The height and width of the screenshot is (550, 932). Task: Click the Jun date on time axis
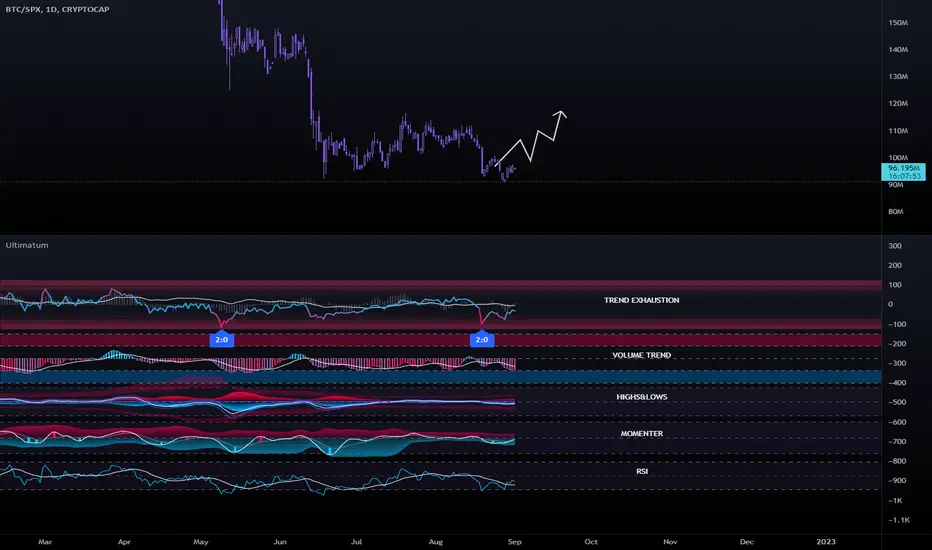(279, 542)
